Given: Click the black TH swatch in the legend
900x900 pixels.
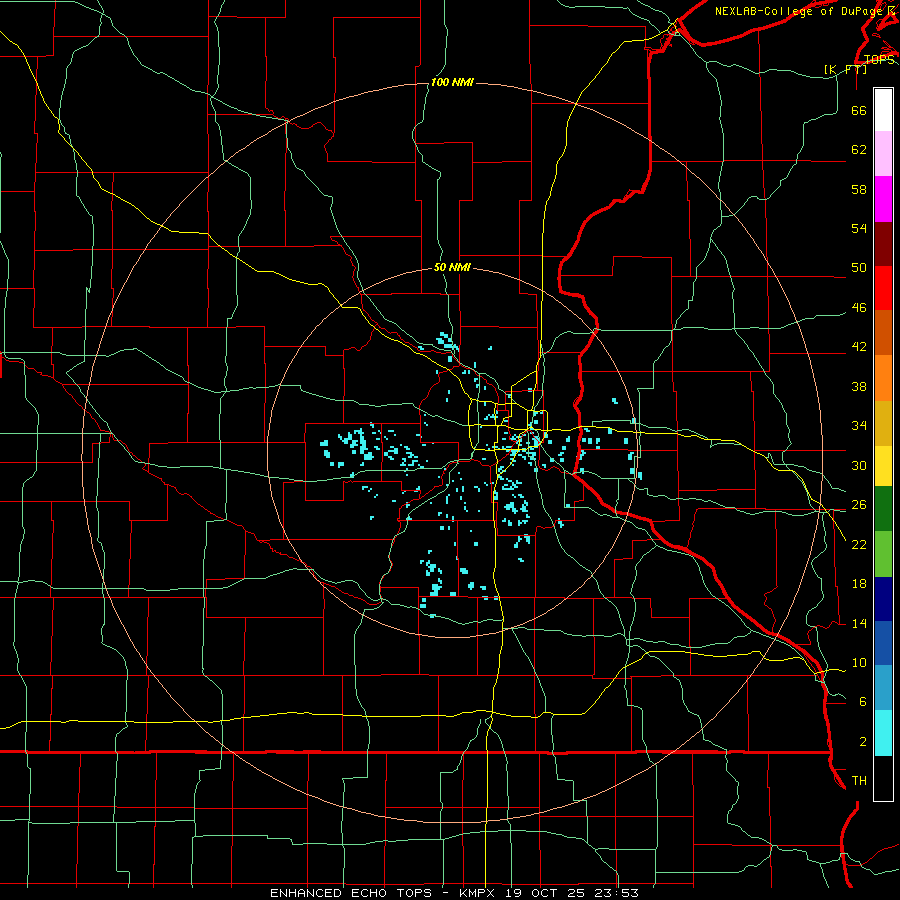Looking at the screenshot, I should click(883, 778).
